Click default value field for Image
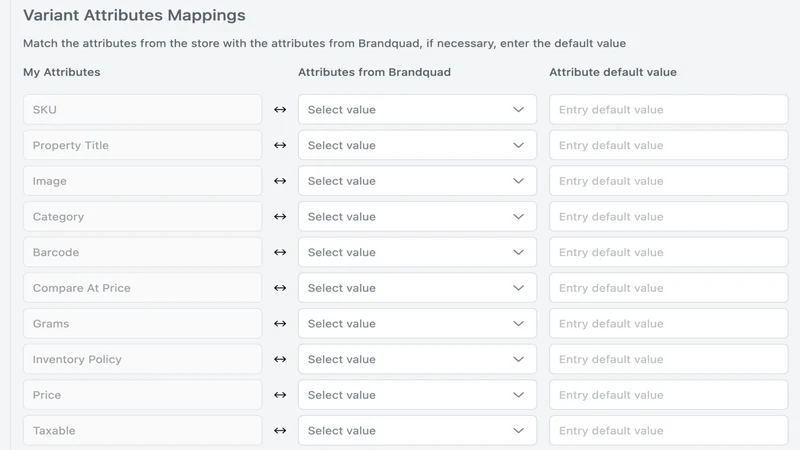The height and width of the screenshot is (450, 800). point(668,181)
